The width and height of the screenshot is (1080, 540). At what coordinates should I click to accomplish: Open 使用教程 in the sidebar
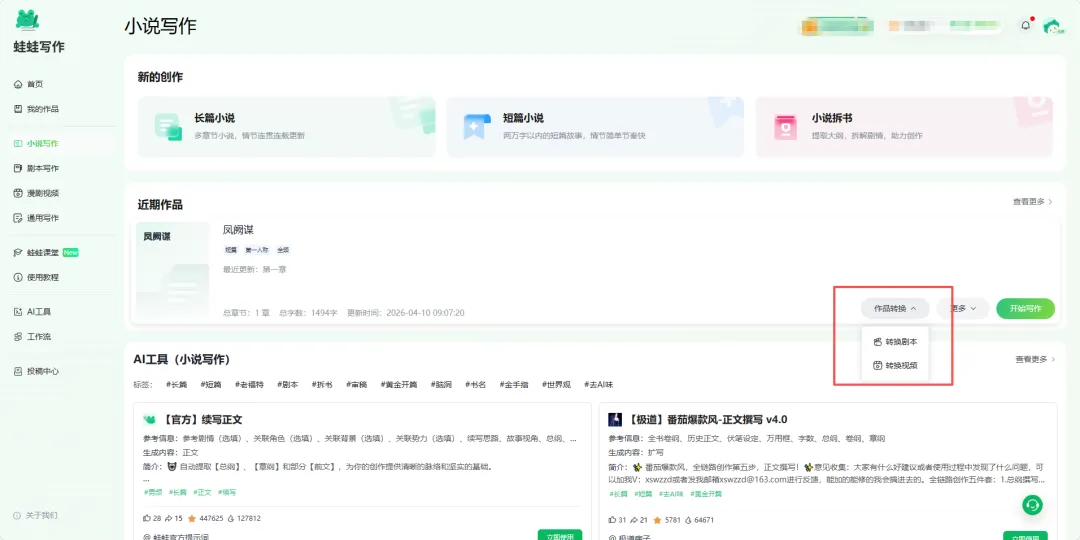(36, 277)
